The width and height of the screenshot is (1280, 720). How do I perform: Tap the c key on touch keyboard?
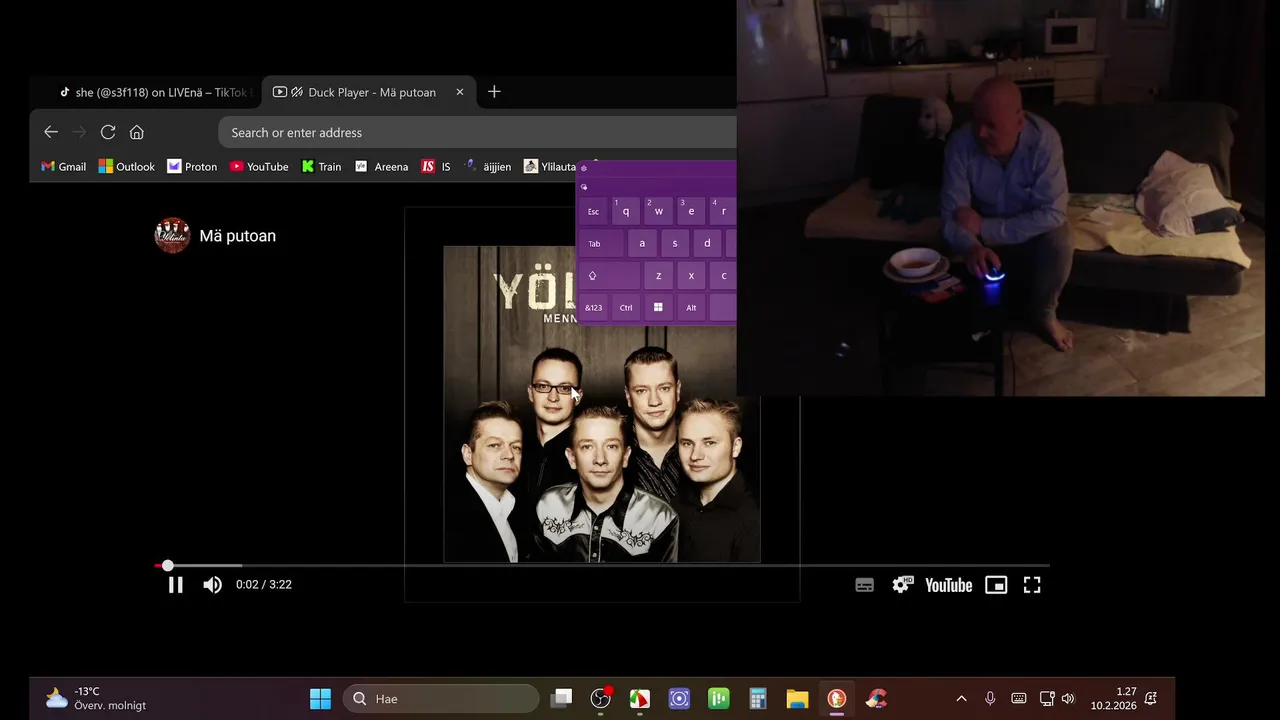pyautogui.click(x=723, y=275)
